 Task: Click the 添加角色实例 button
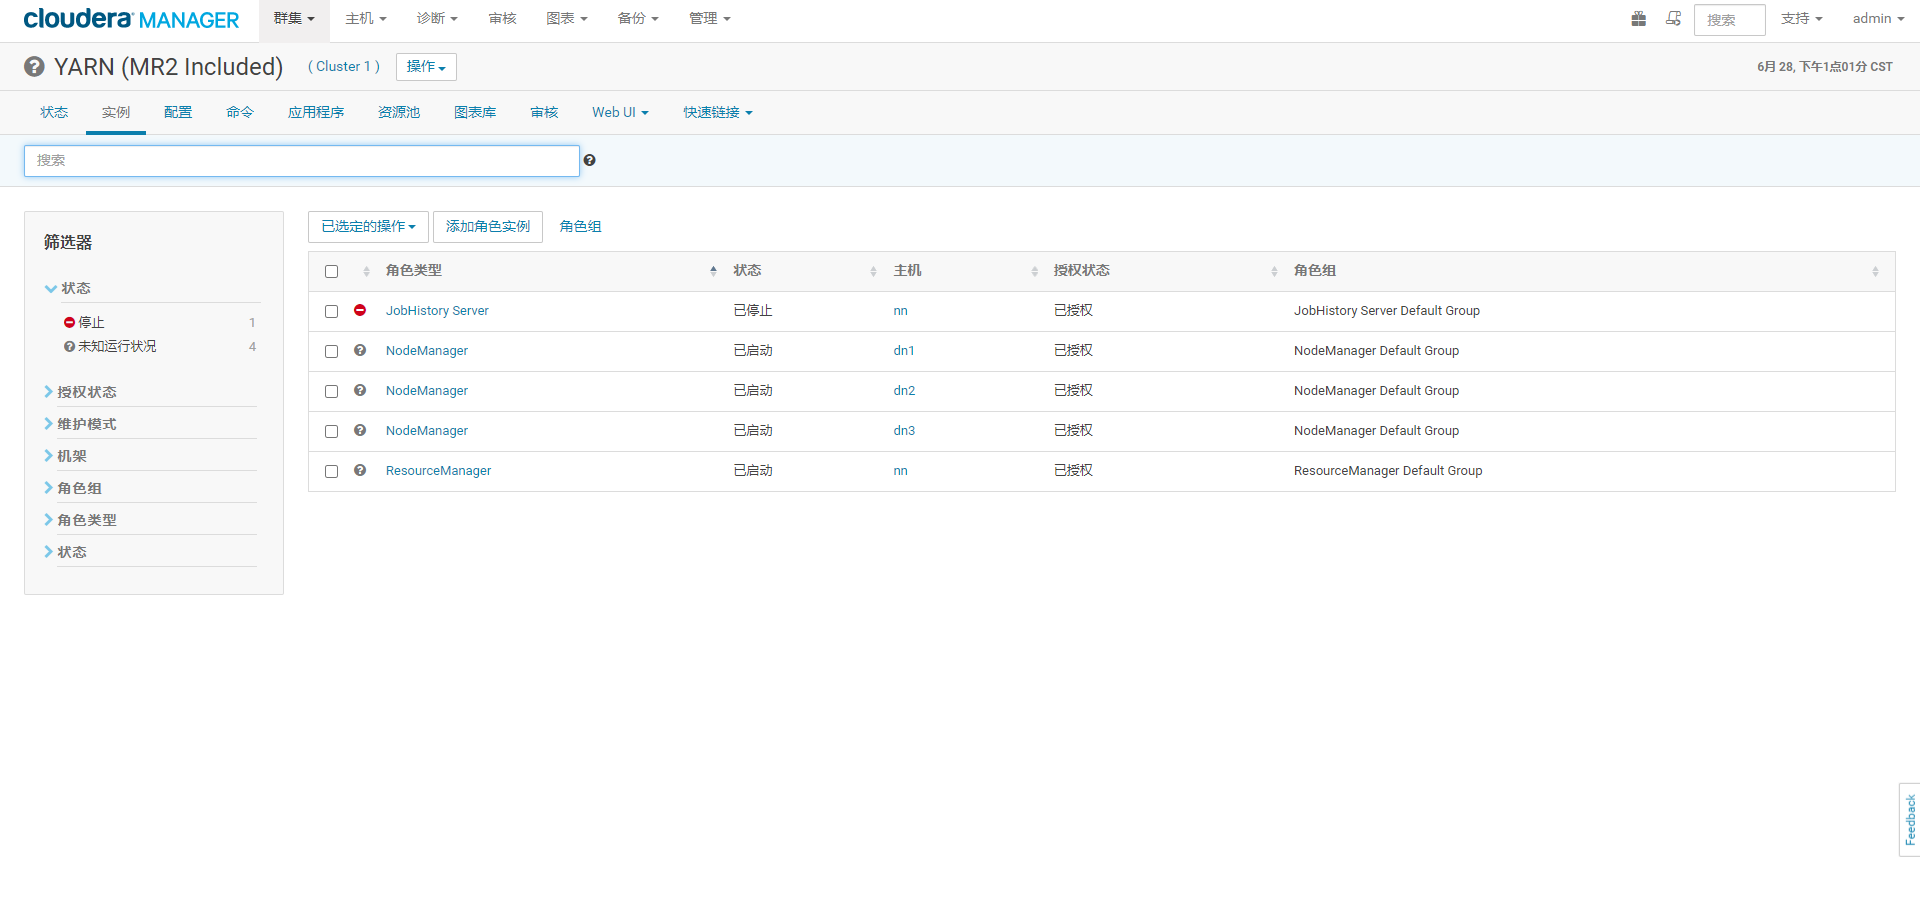(488, 227)
